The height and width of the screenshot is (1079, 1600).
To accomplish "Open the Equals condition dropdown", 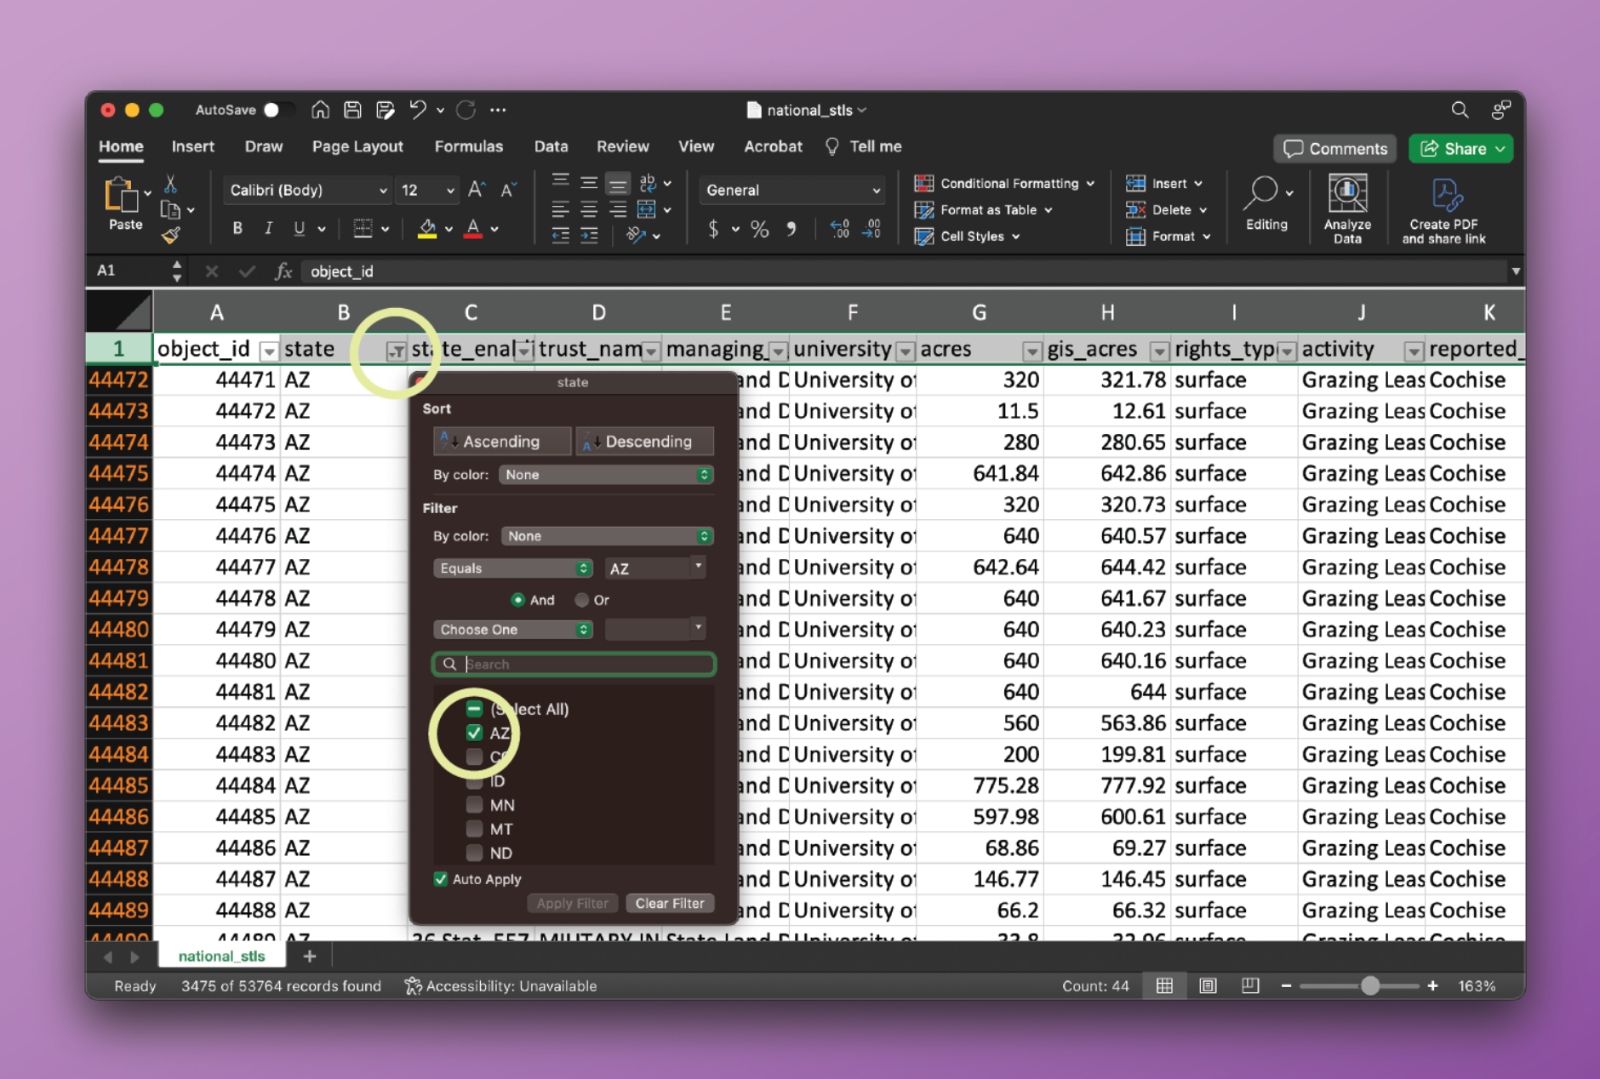I will click(513, 568).
